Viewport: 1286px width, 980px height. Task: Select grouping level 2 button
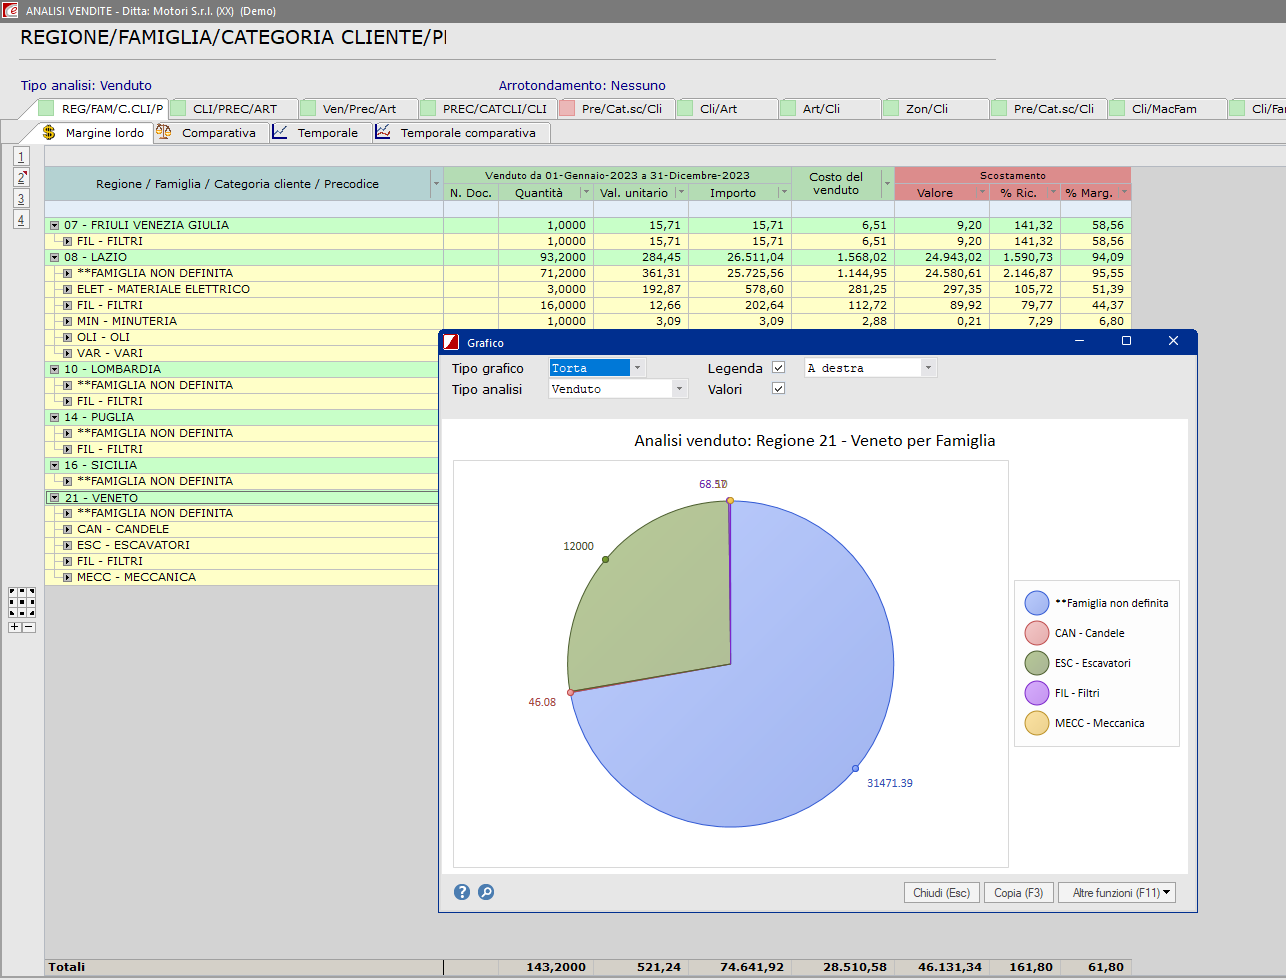pyautogui.click(x=21, y=178)
